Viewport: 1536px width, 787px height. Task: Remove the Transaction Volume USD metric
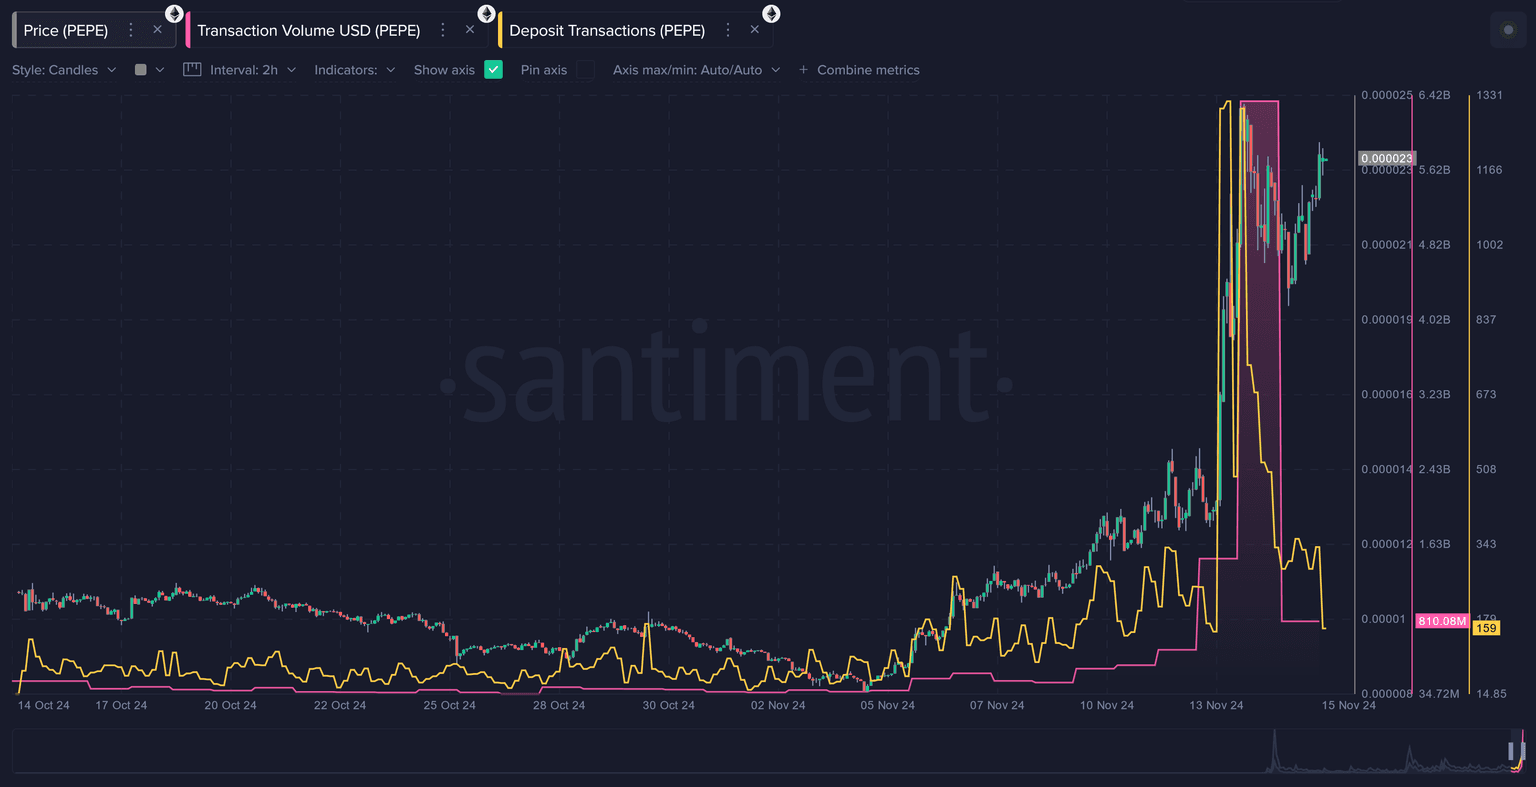(470, 30)
